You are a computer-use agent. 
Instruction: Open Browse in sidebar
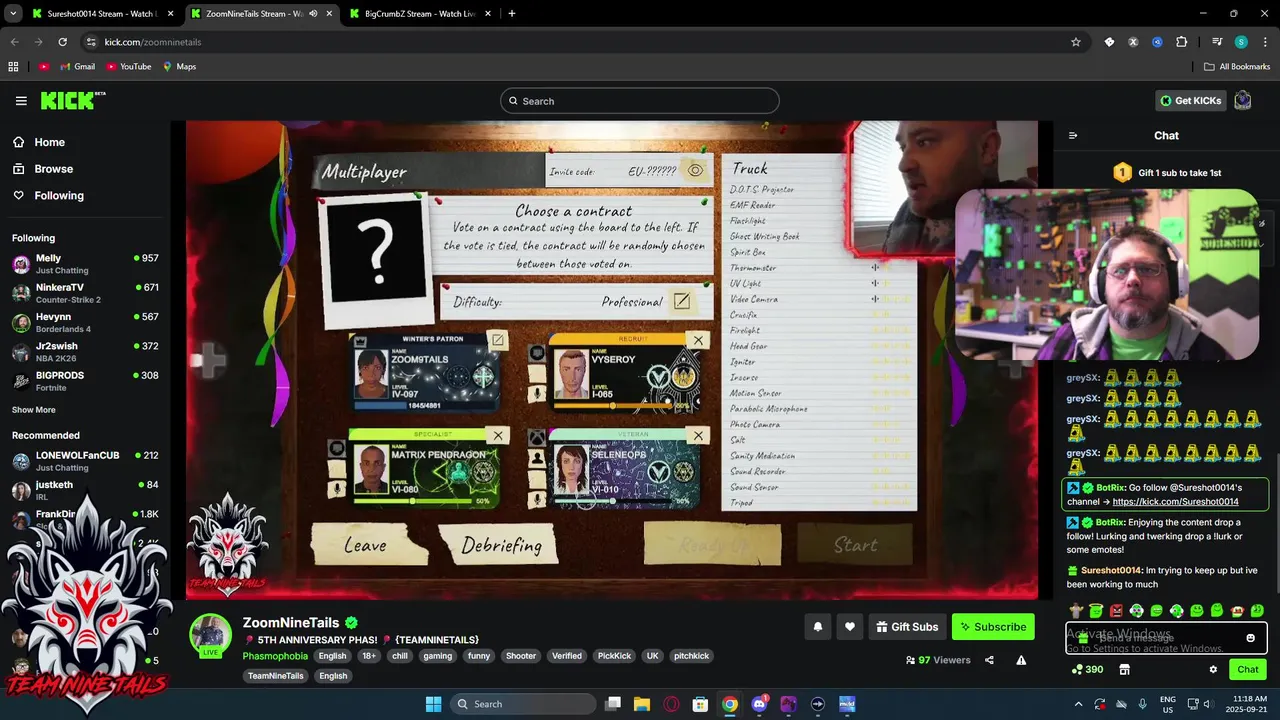point(43,169)
